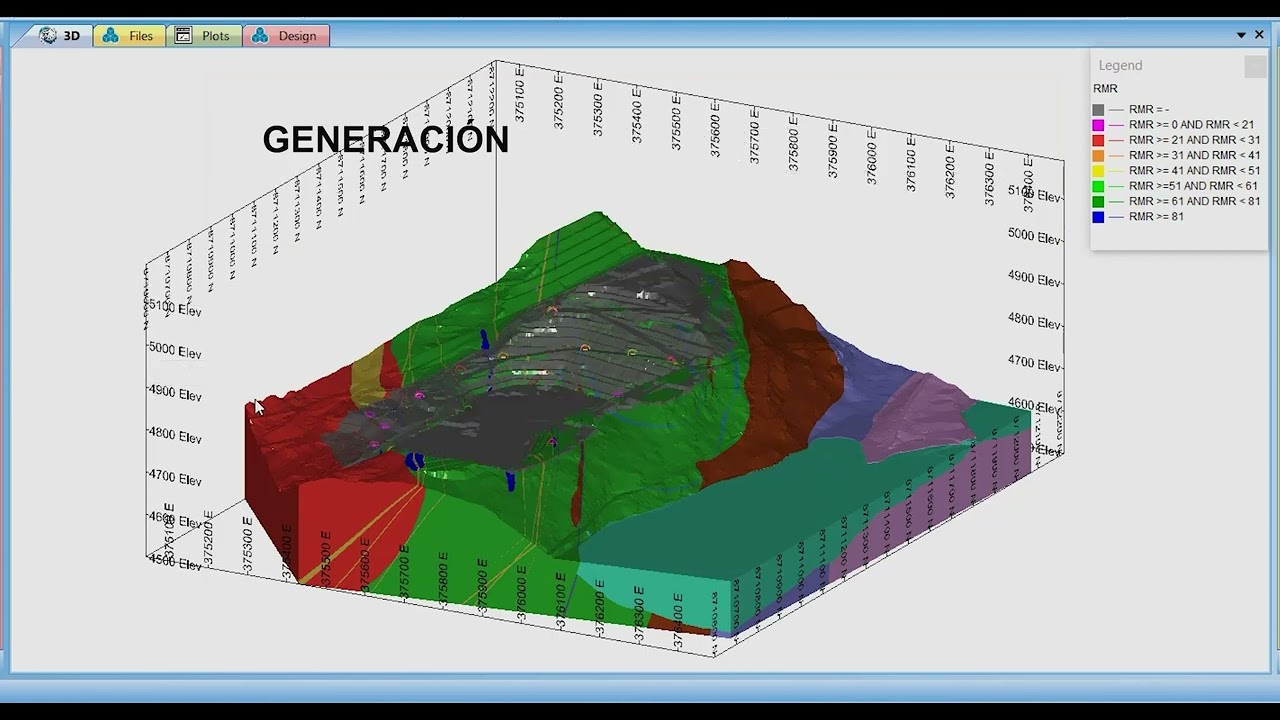Viewport: 1280px width, 720px height.
Task: Click the 'RMR' legend heading
Action: tap(1105, 89)
